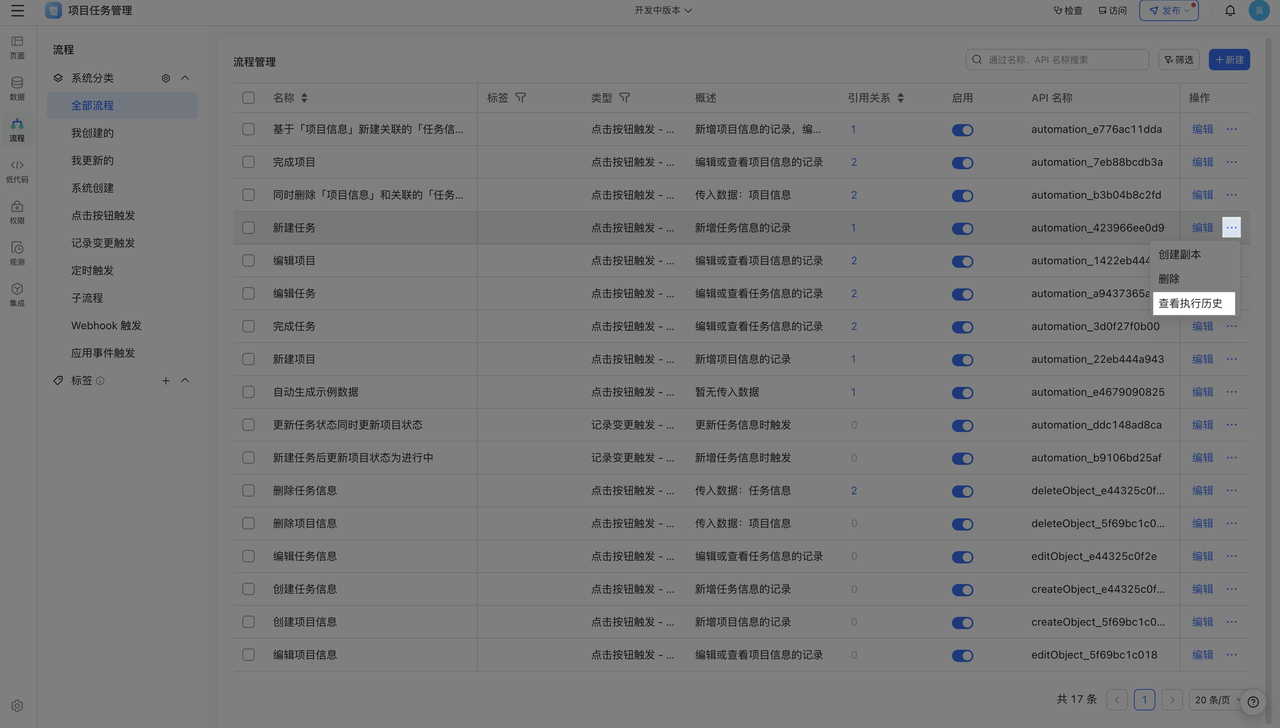Open the hamburger menu at top left
This screenshot has height=728, width=1280.
point(17,11)
